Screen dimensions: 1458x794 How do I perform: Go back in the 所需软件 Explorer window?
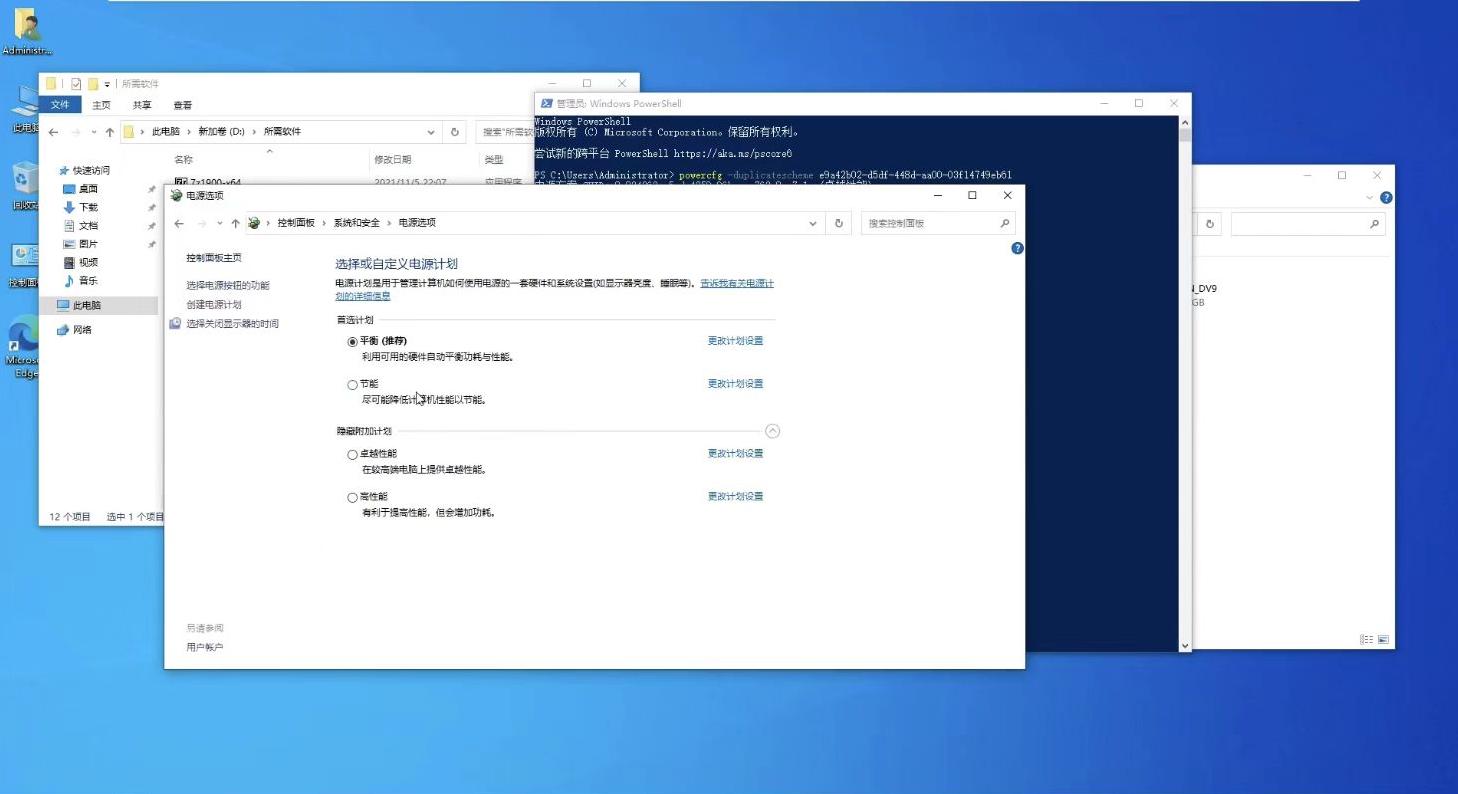(x=53, y=132)
